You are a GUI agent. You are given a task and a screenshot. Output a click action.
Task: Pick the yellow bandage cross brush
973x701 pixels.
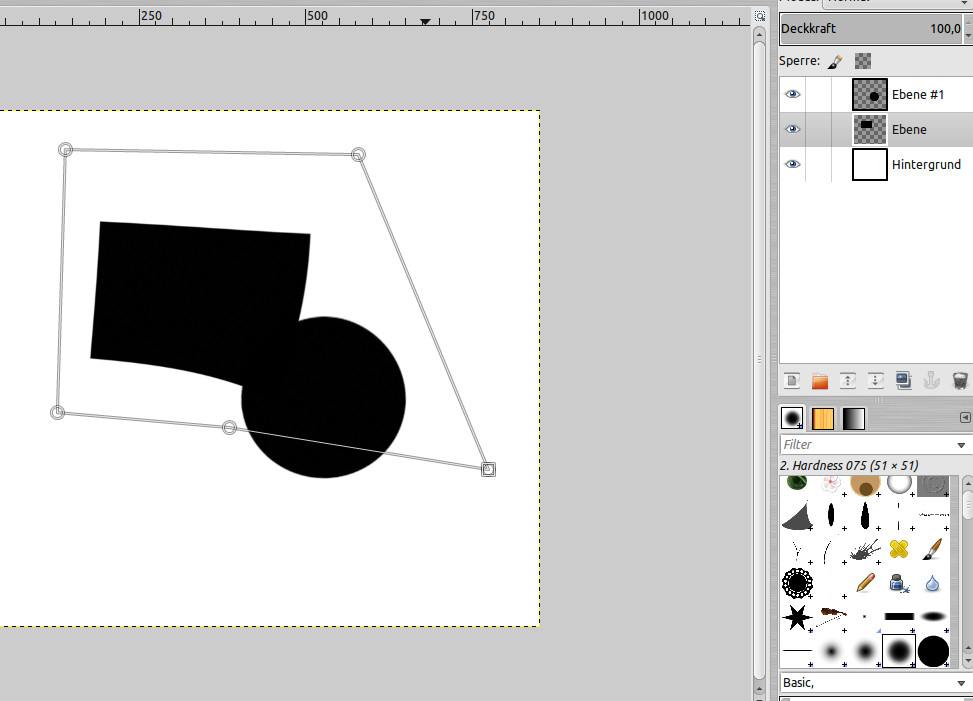coord(898,548)
